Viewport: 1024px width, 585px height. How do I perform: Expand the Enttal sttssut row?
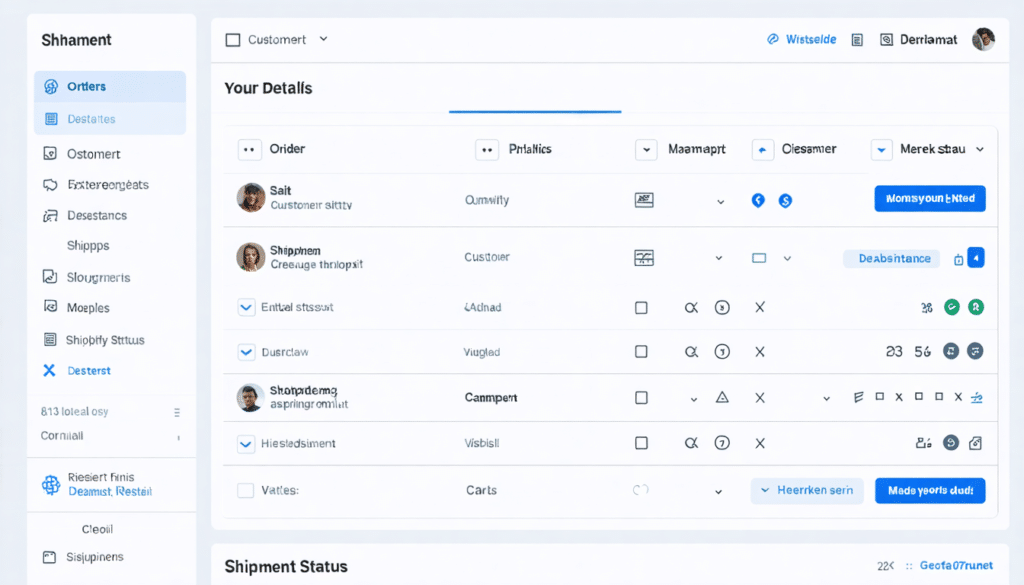246,307
